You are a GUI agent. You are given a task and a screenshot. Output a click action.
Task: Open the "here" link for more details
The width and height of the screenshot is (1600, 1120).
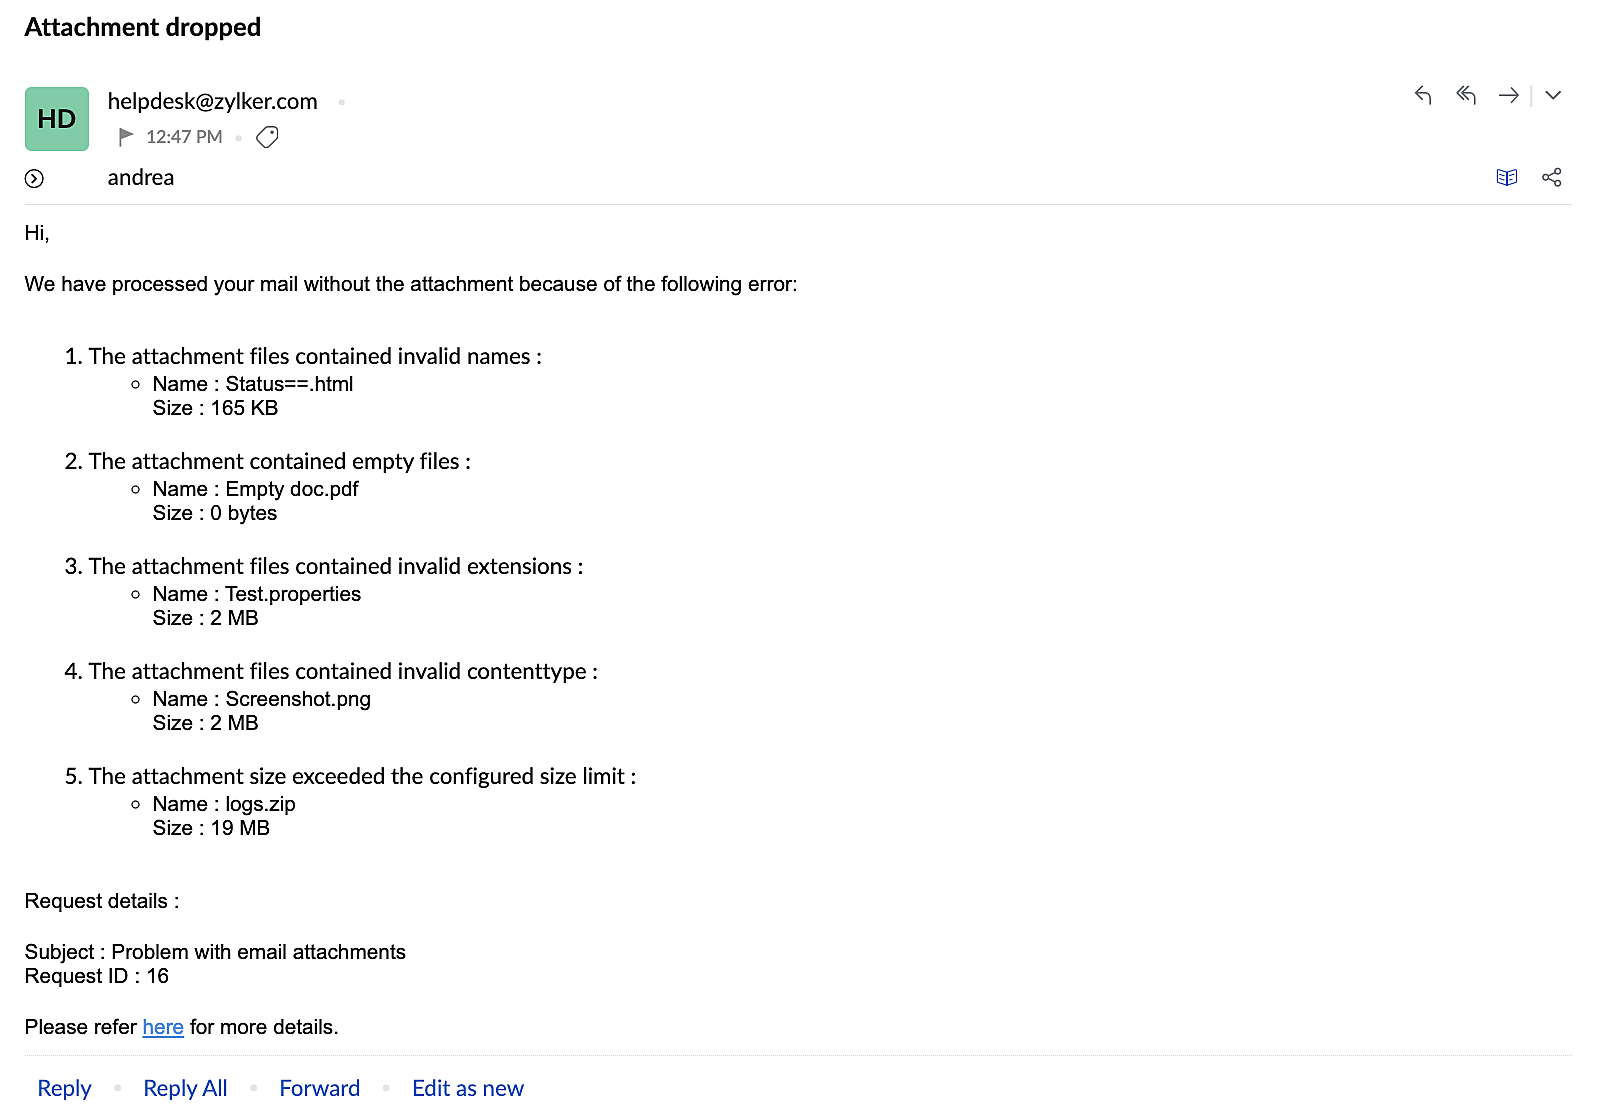tap(163, 1027)
